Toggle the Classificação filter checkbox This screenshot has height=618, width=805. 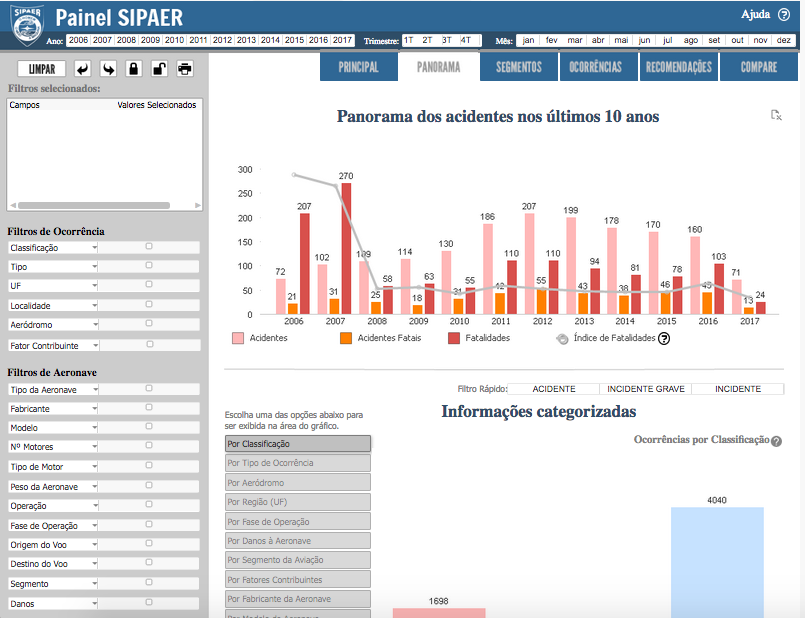149,246
